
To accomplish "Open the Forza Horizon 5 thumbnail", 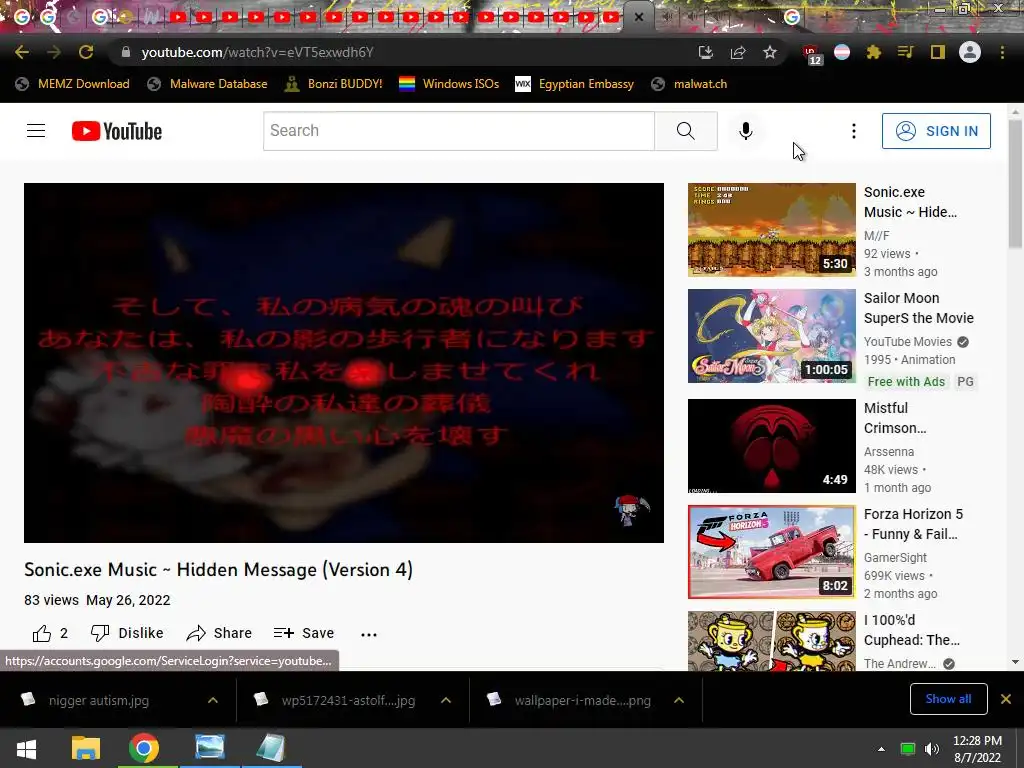I will click(771, 552).
